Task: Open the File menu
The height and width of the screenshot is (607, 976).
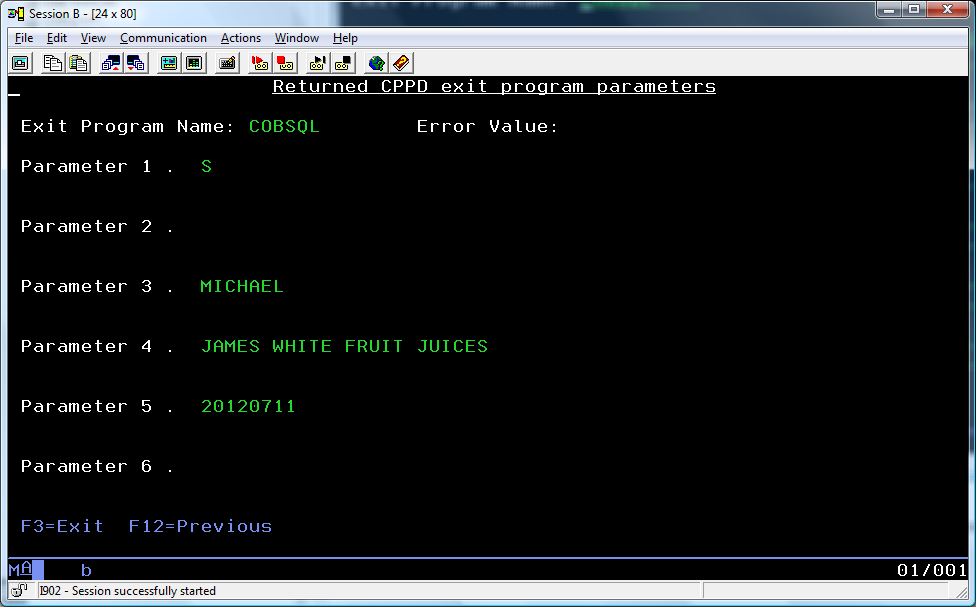Action: pos(24,38)
